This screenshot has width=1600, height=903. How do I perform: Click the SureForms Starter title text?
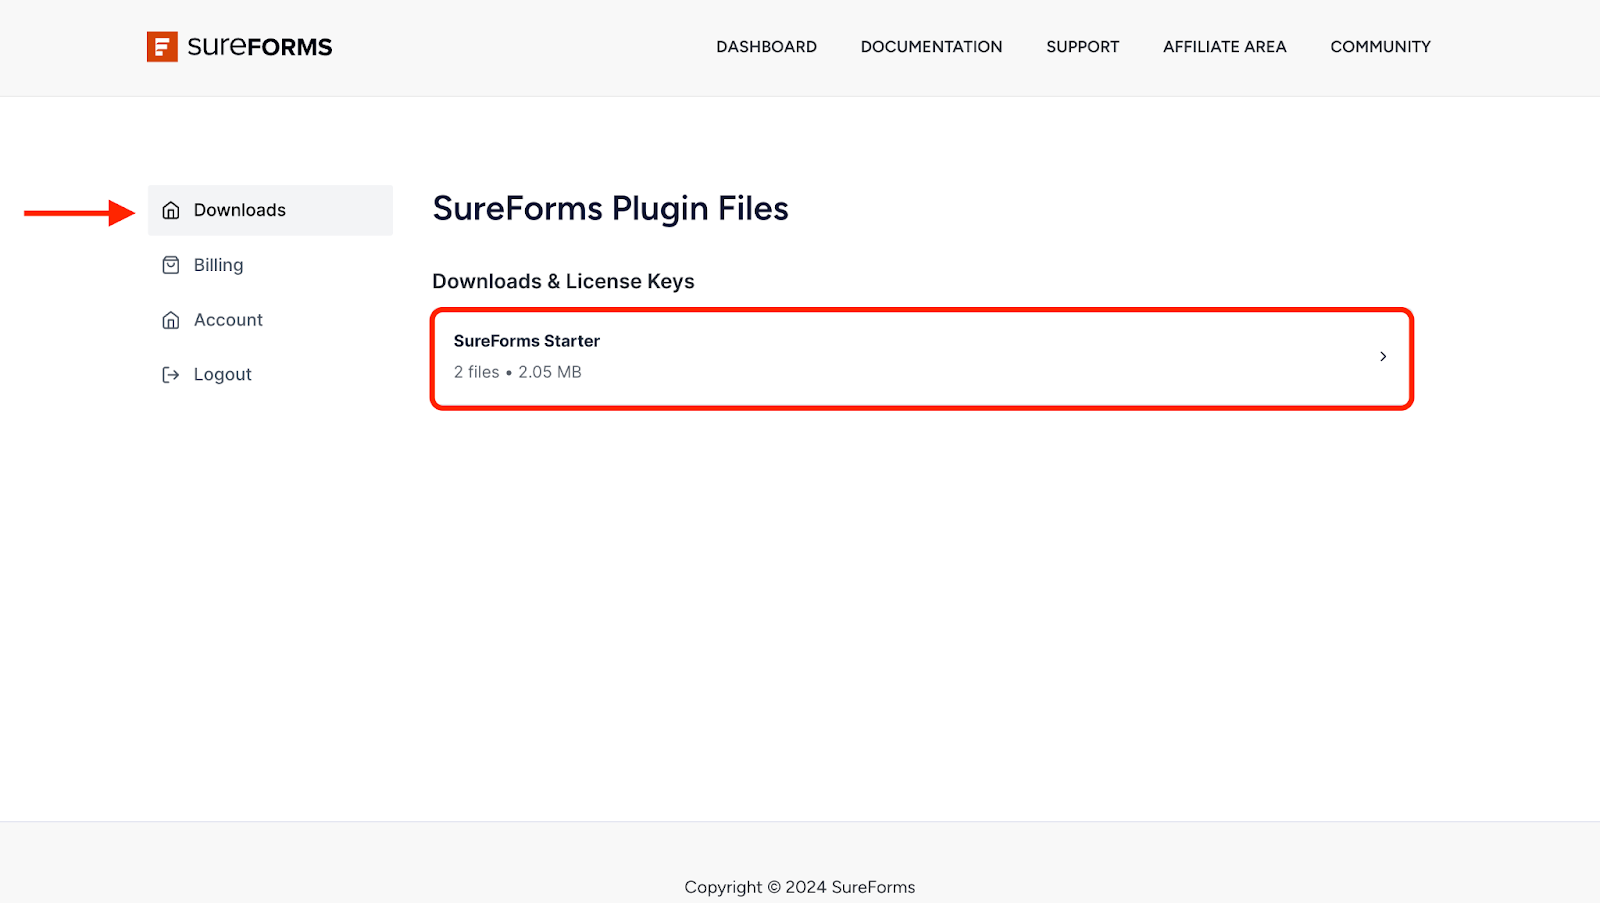[x=527, y=341]
